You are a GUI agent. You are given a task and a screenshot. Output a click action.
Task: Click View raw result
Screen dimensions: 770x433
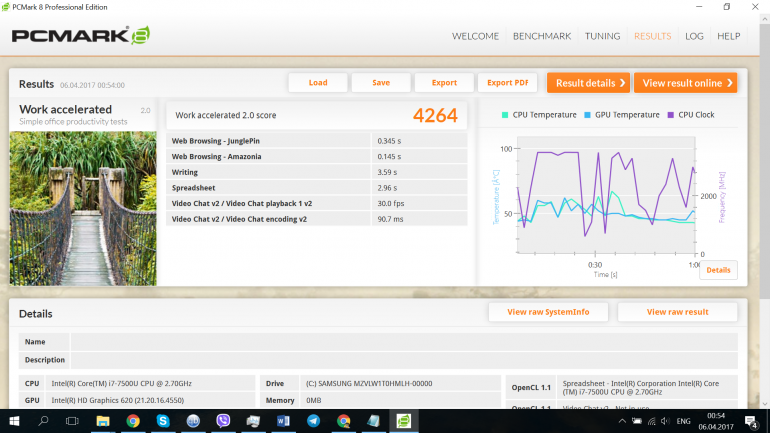pyautogui.click(x=677, y=312)
